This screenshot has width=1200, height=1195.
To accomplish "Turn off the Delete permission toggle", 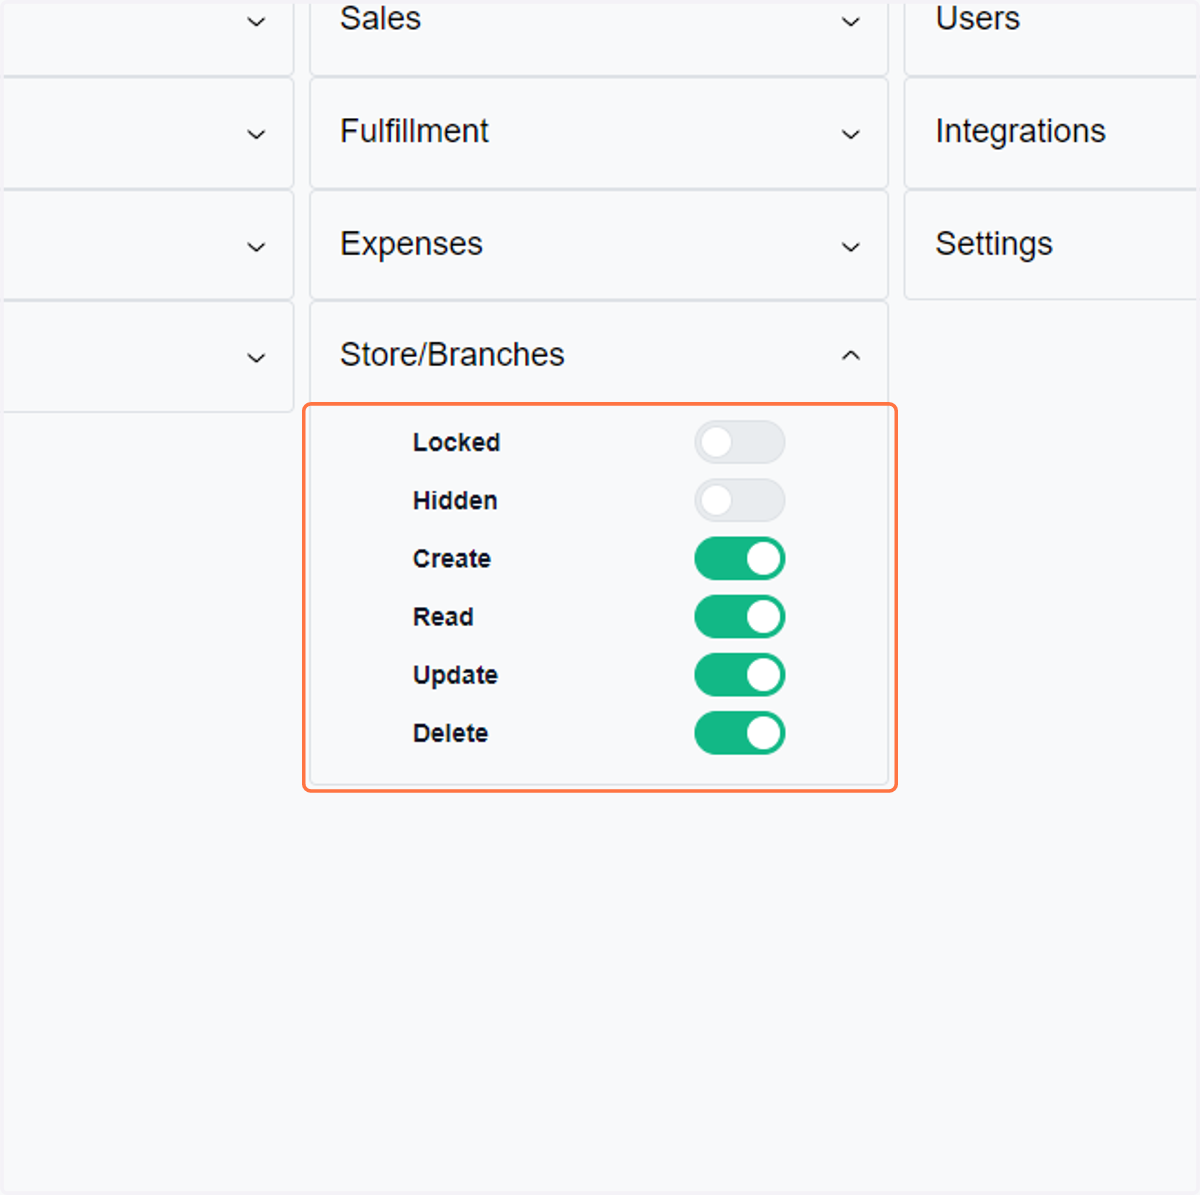I will (740, 733).
